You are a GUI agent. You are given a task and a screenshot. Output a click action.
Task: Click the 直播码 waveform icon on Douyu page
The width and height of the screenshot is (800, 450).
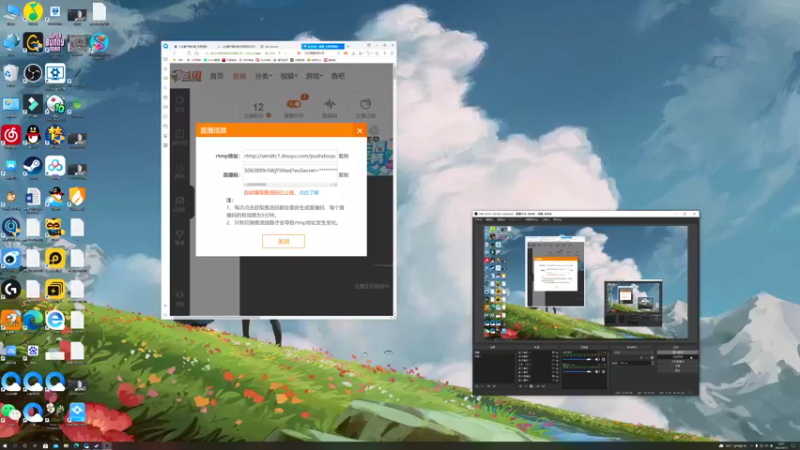pos(330,104)
